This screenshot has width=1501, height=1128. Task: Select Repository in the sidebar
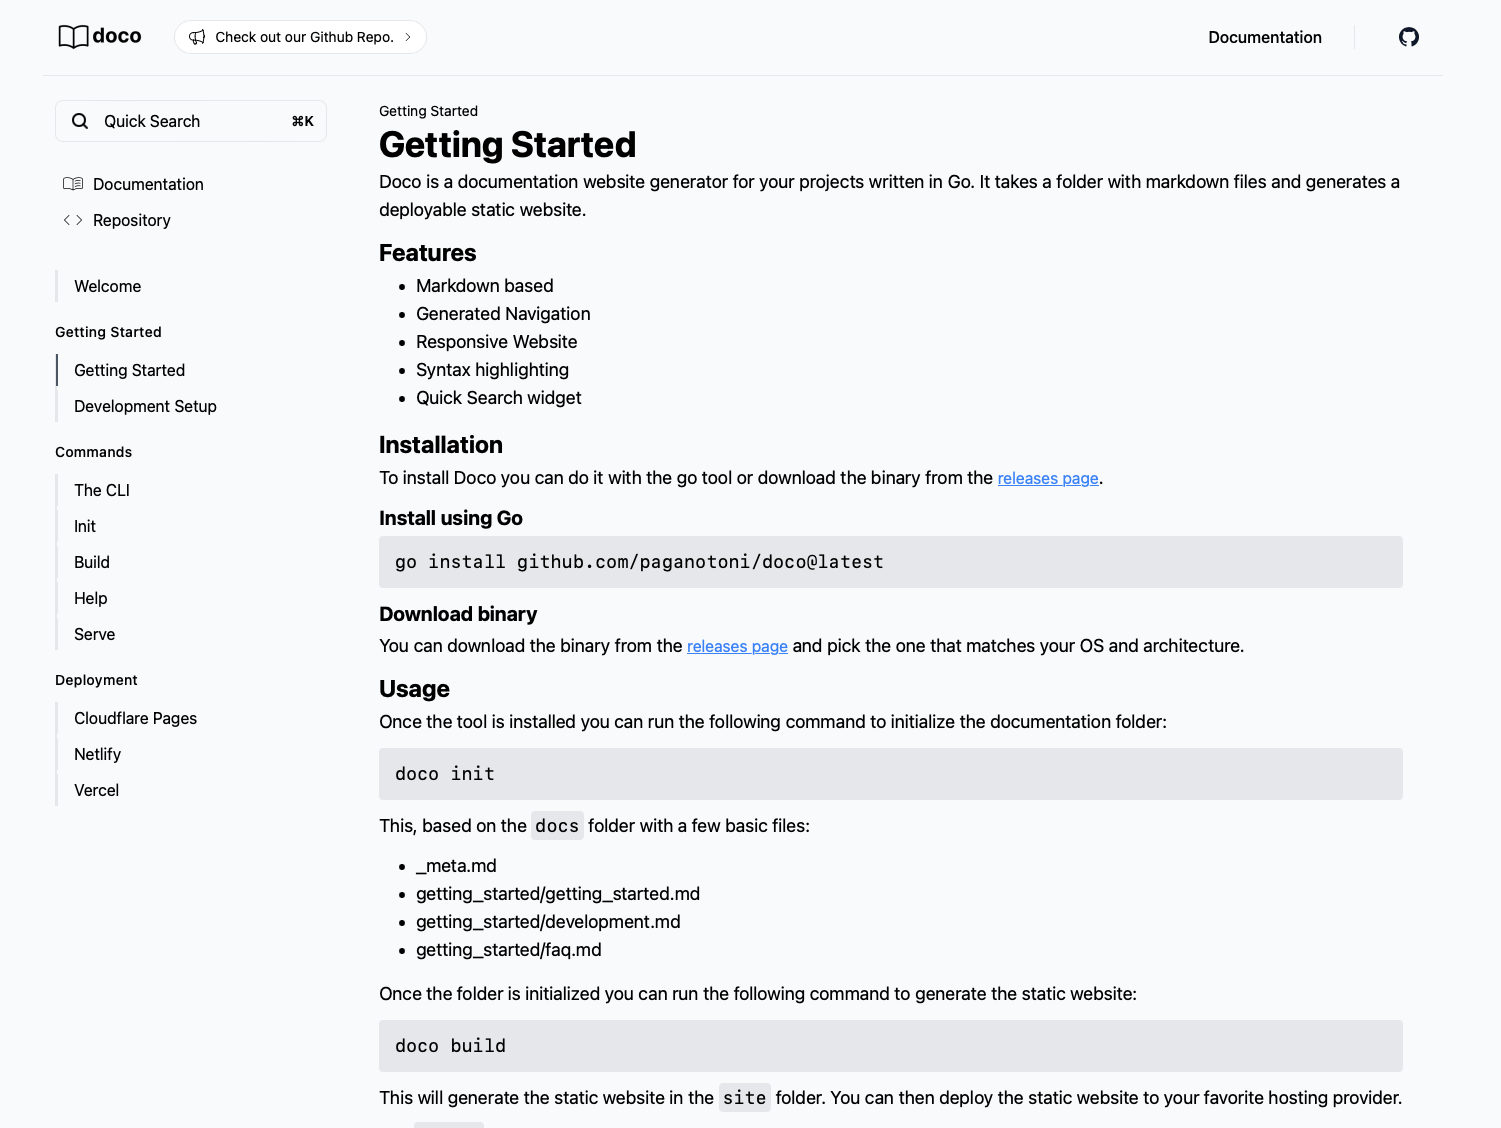131,220
